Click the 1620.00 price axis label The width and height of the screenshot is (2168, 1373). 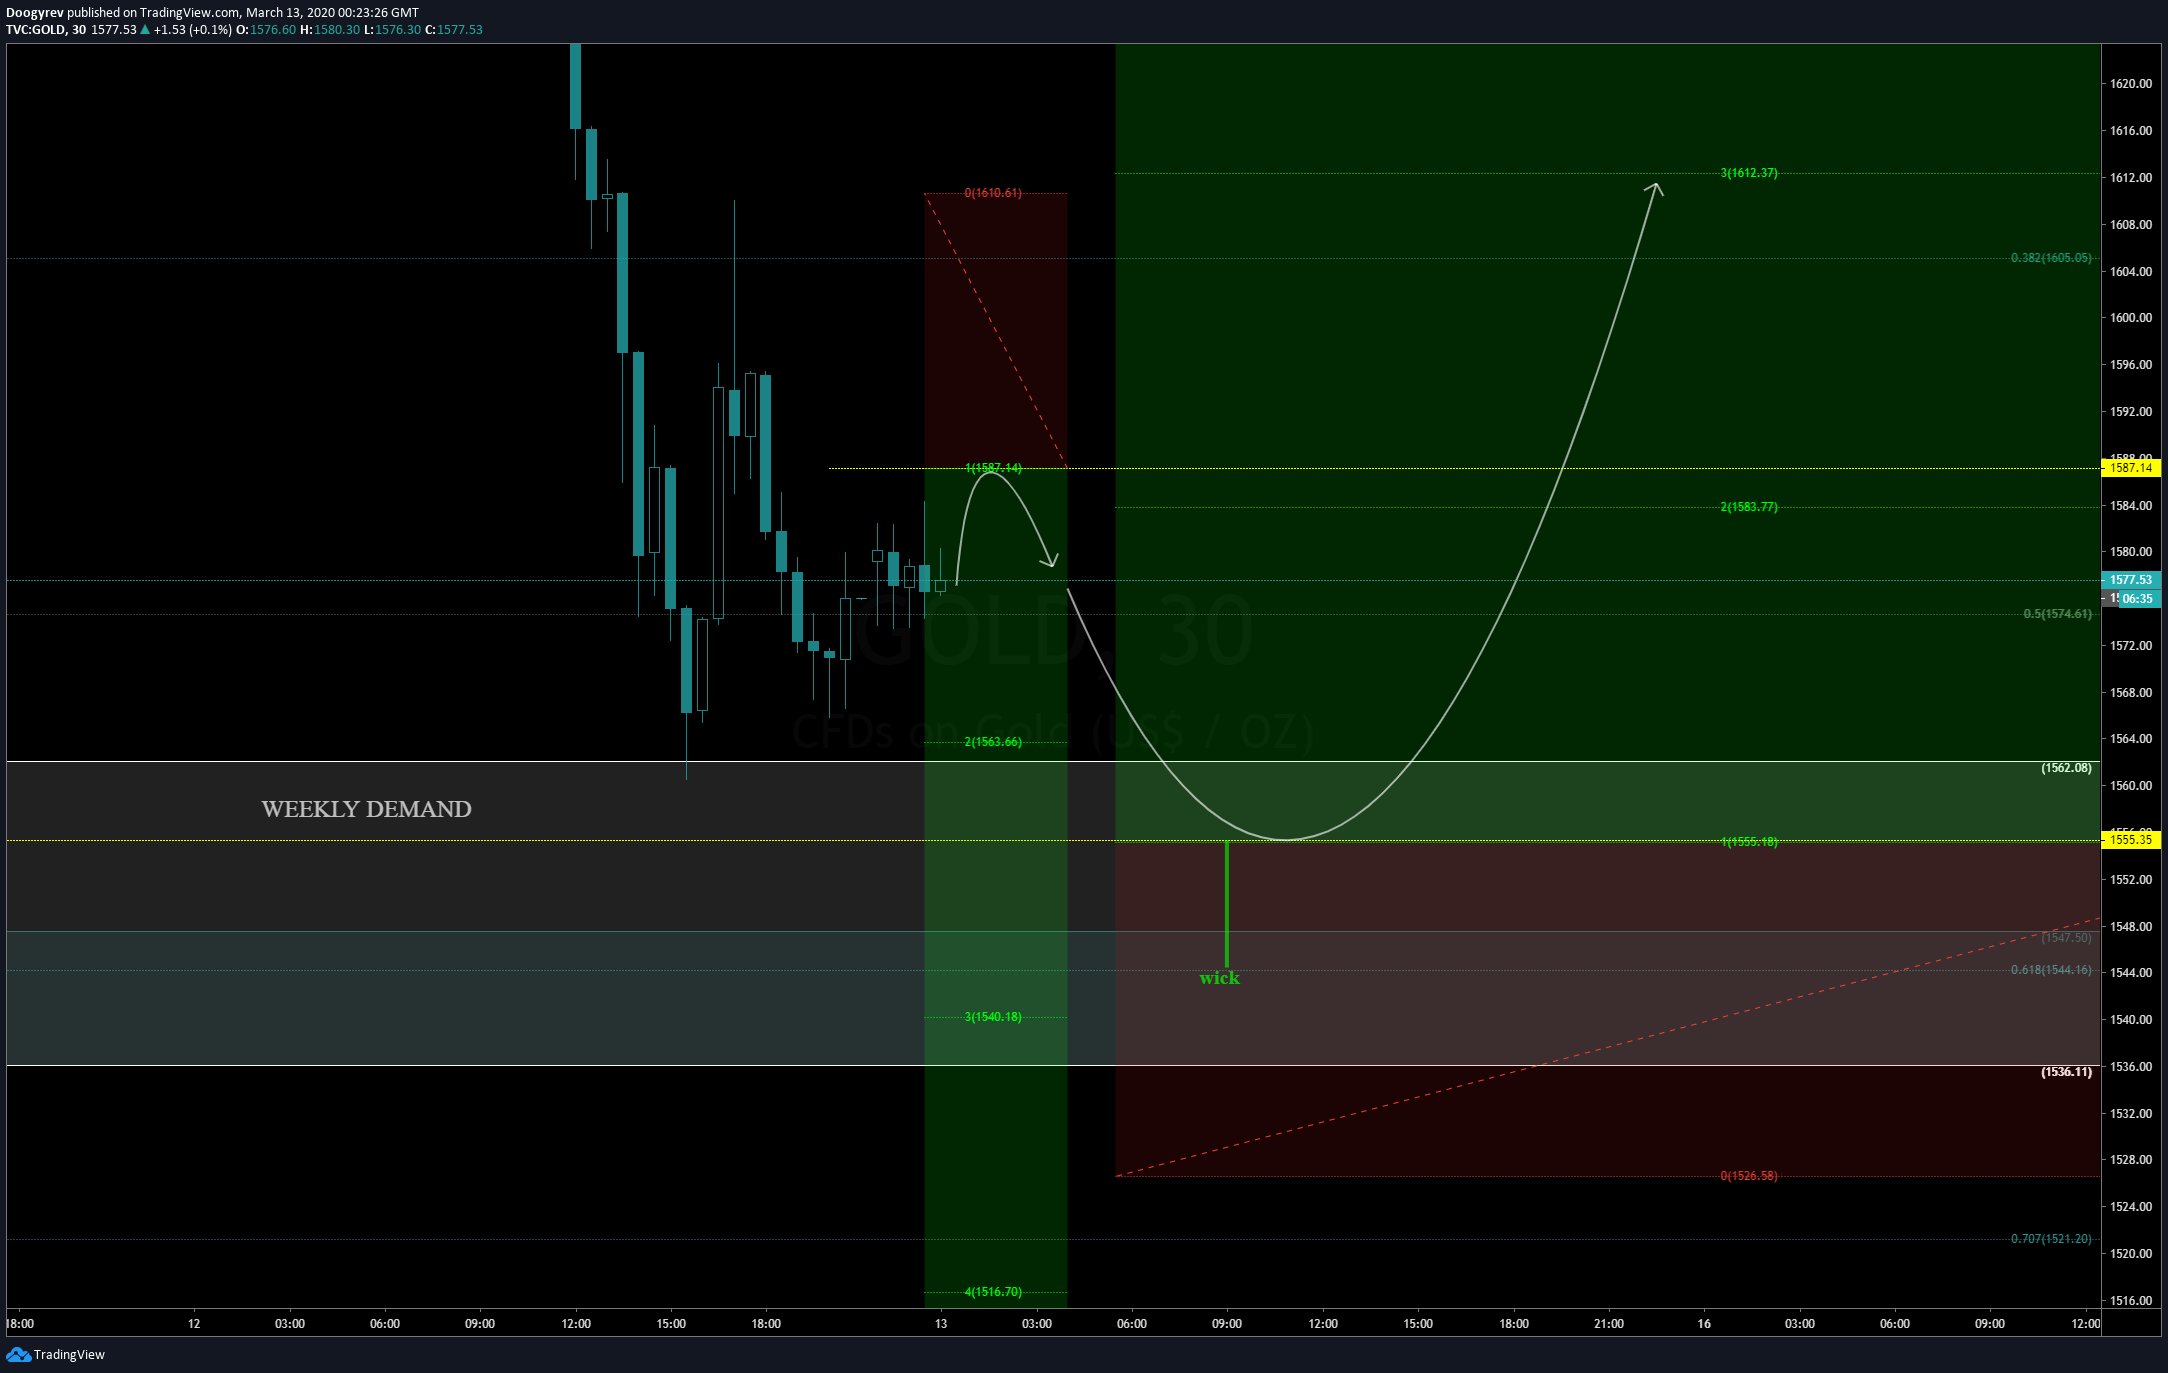click(2131, 84)
